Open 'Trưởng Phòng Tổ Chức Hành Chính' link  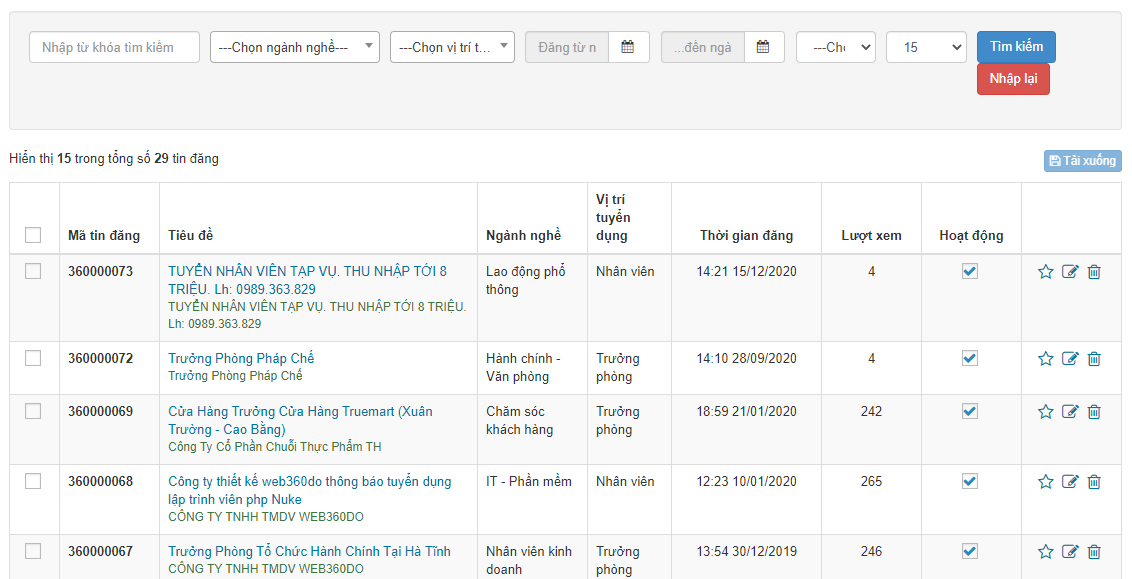coord(309,552)
